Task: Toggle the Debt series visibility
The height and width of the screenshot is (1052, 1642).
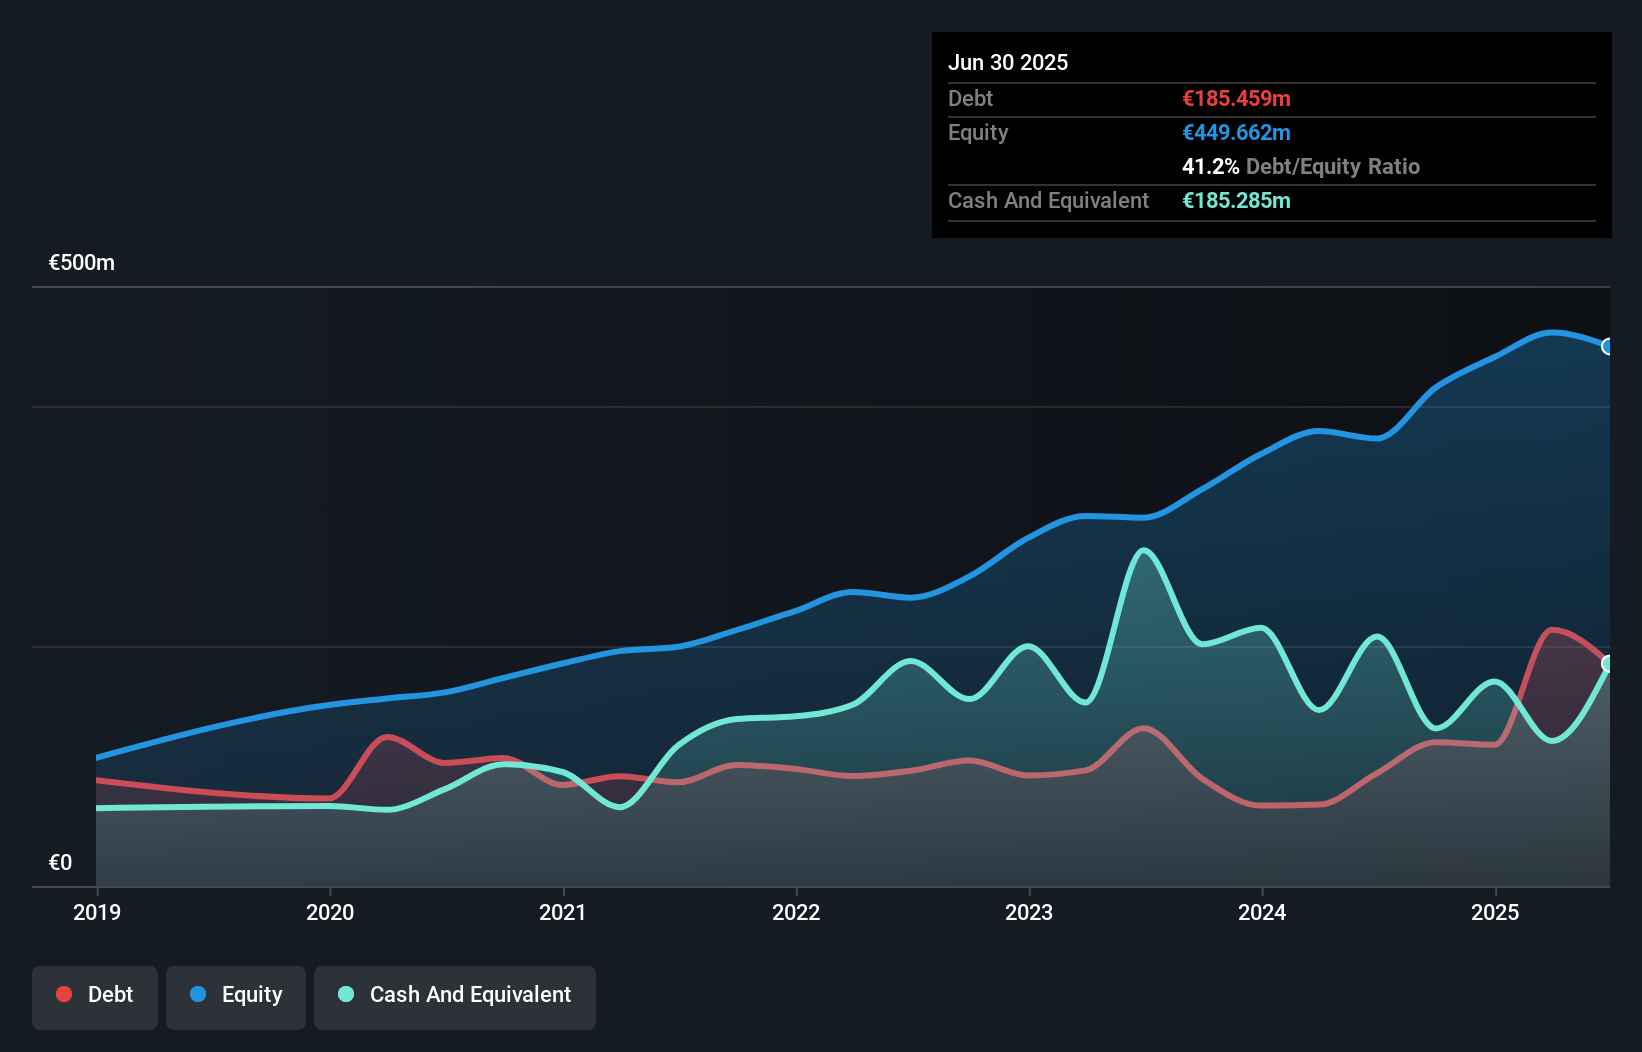Action: [x=94, y=996]
